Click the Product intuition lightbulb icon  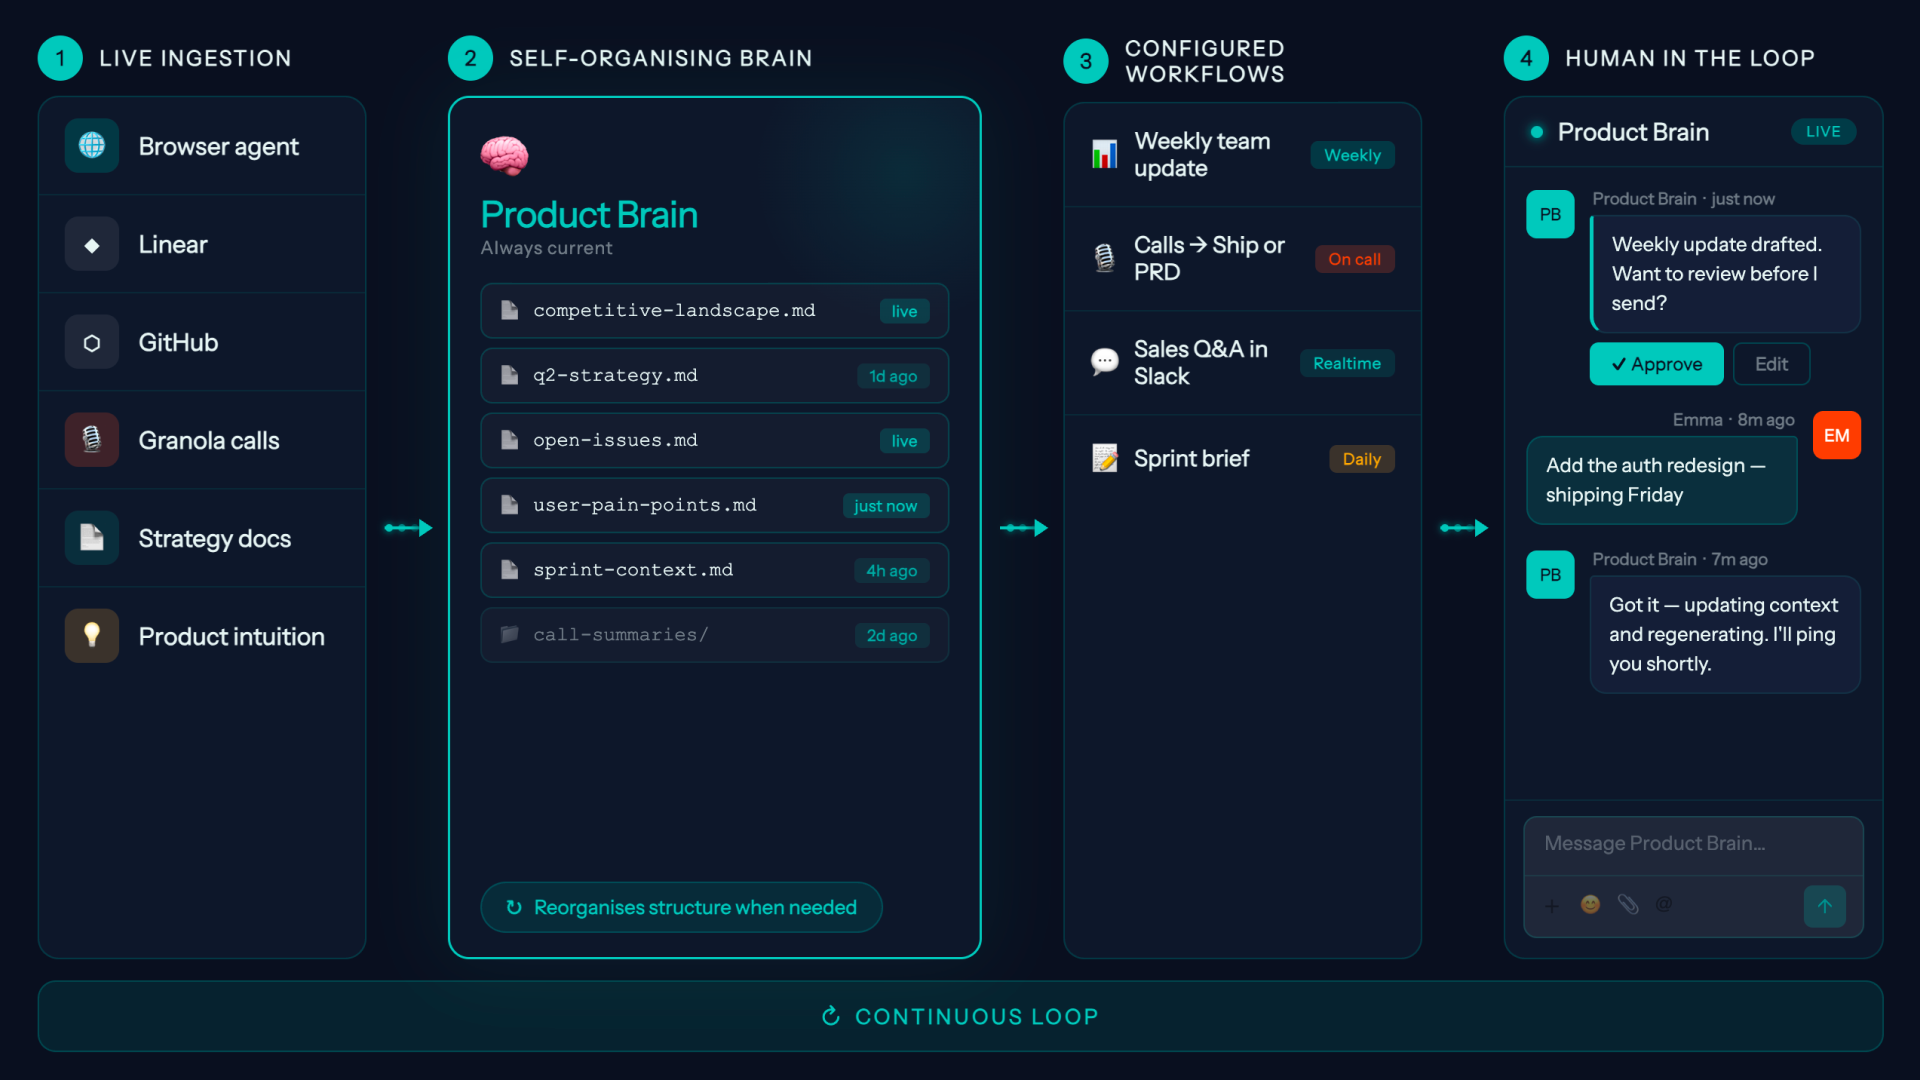coord(92,636)
